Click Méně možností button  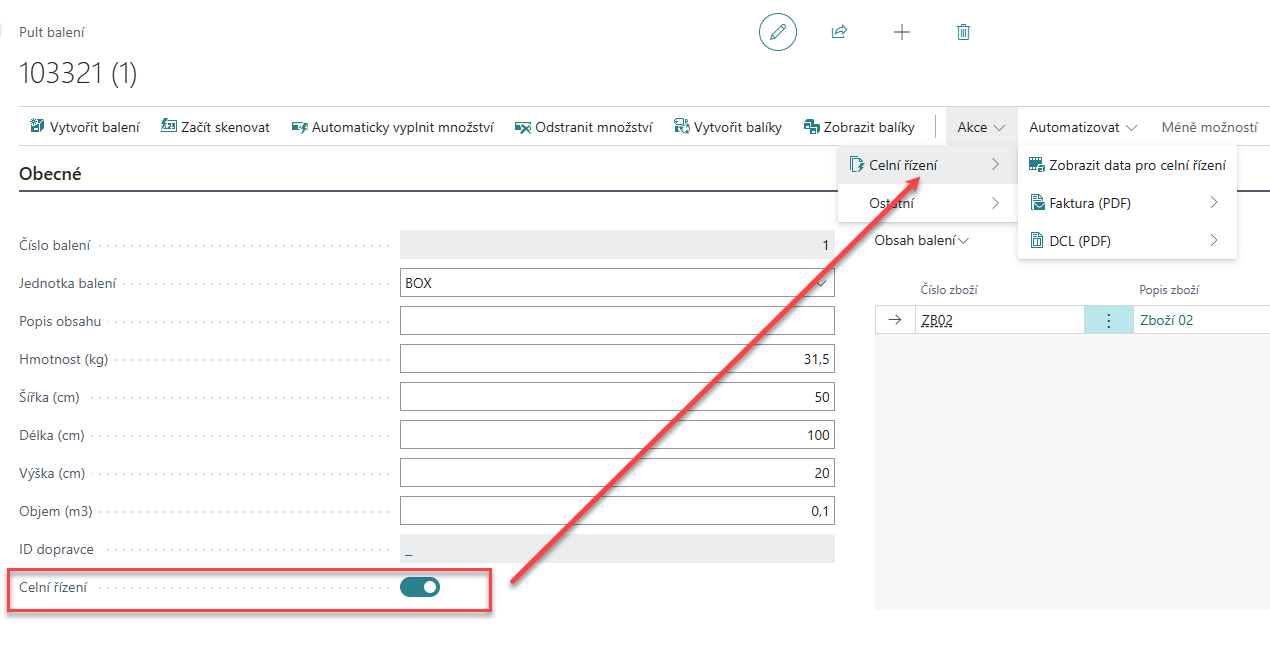[1209, 127]
